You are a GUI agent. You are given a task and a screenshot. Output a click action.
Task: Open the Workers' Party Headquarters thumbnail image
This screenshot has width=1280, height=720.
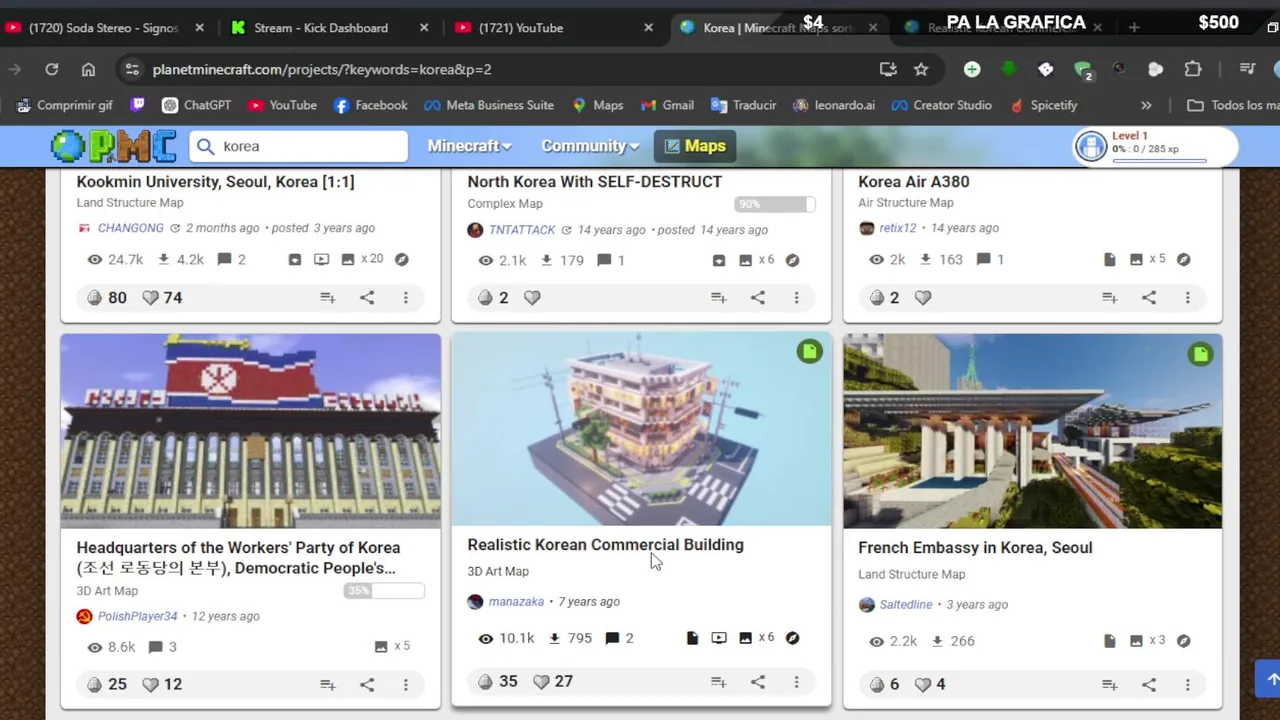250,431
